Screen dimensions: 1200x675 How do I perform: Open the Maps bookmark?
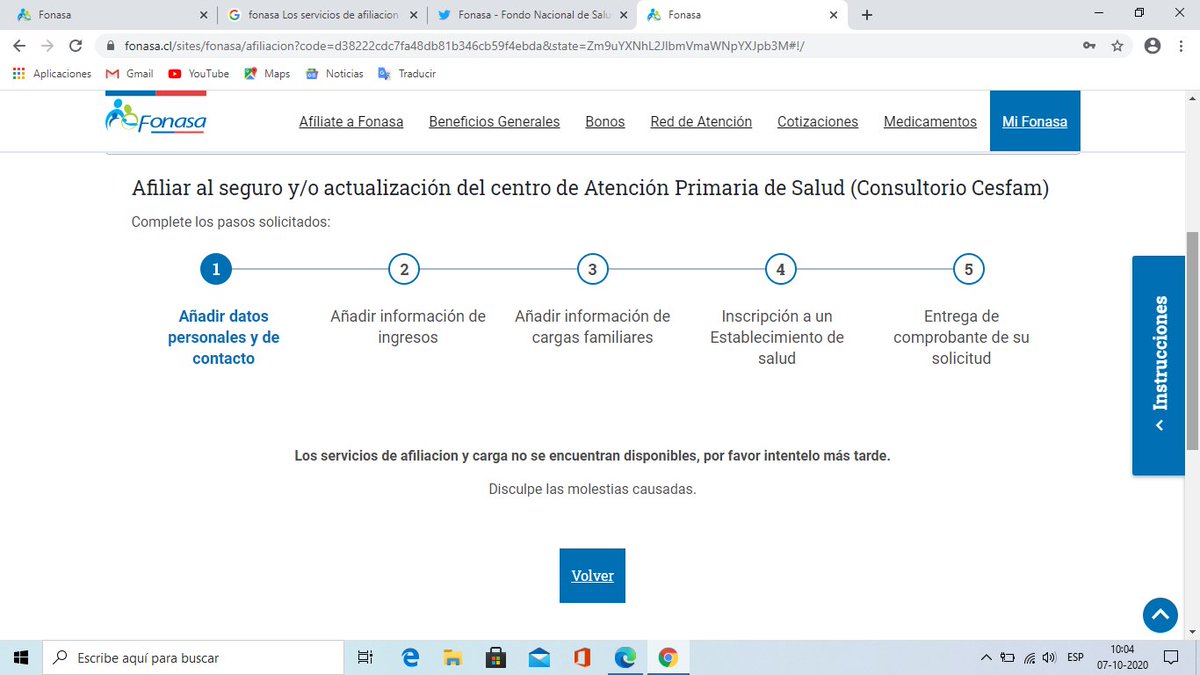coord(266,74)
